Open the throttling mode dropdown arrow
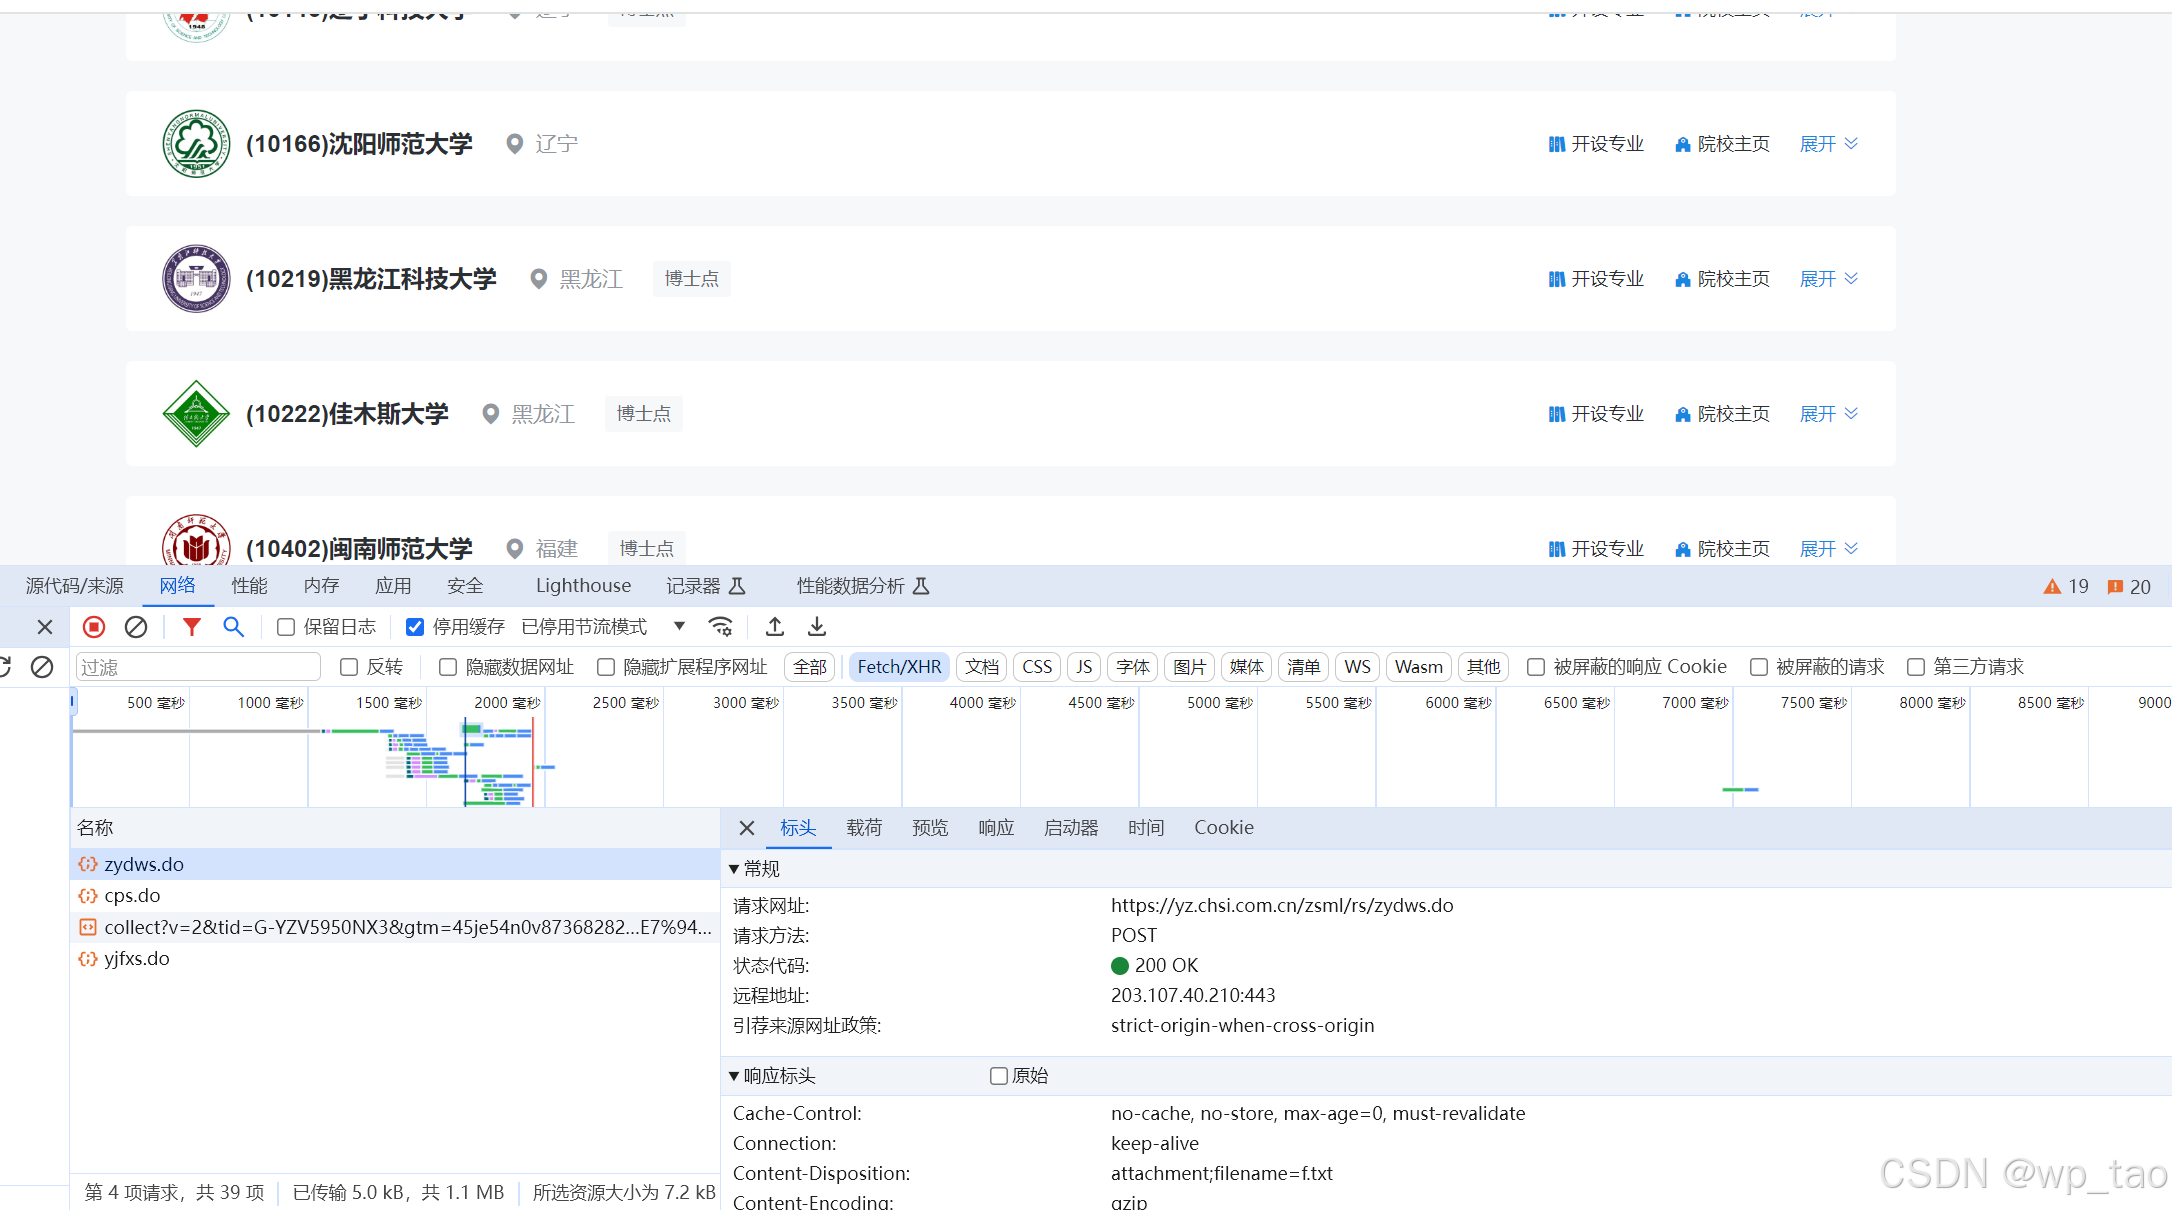Screen dimensions: 2172x1210 679,626
